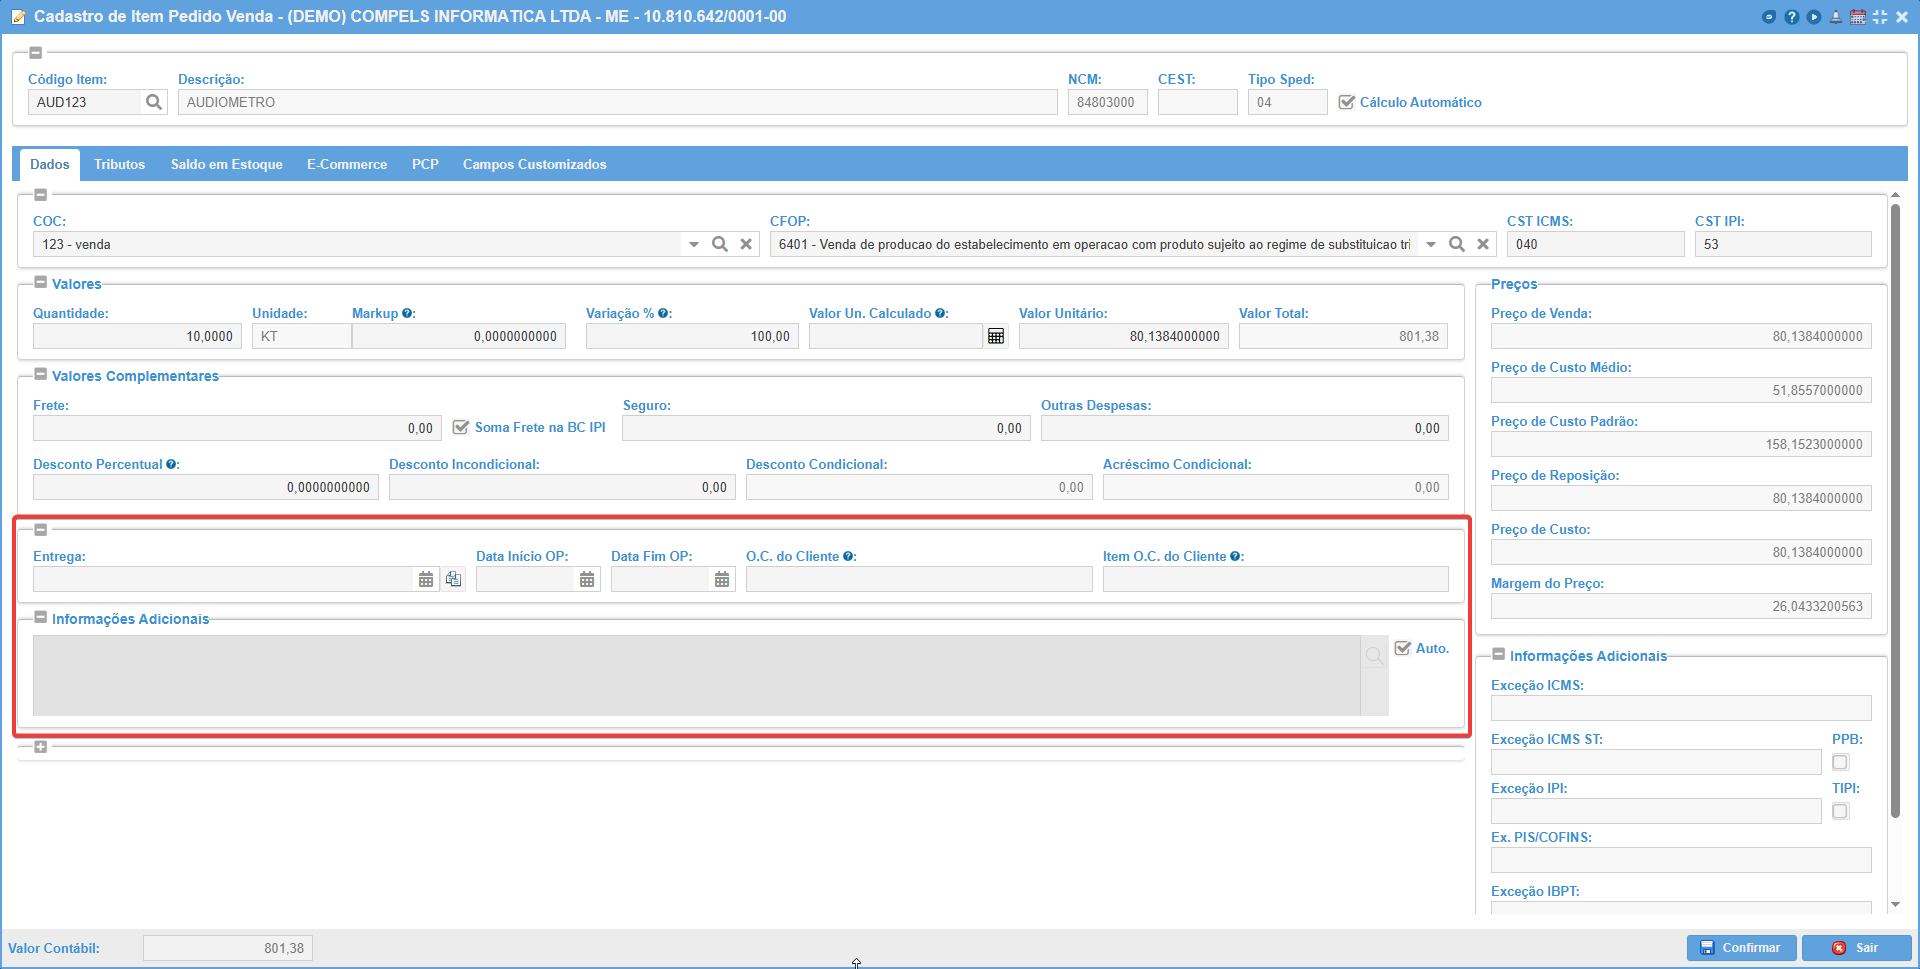The height and width of the screenshot is (969, 1920).
Task: Click the Valor Un. Calculado help icon
Action: point(941,313)
